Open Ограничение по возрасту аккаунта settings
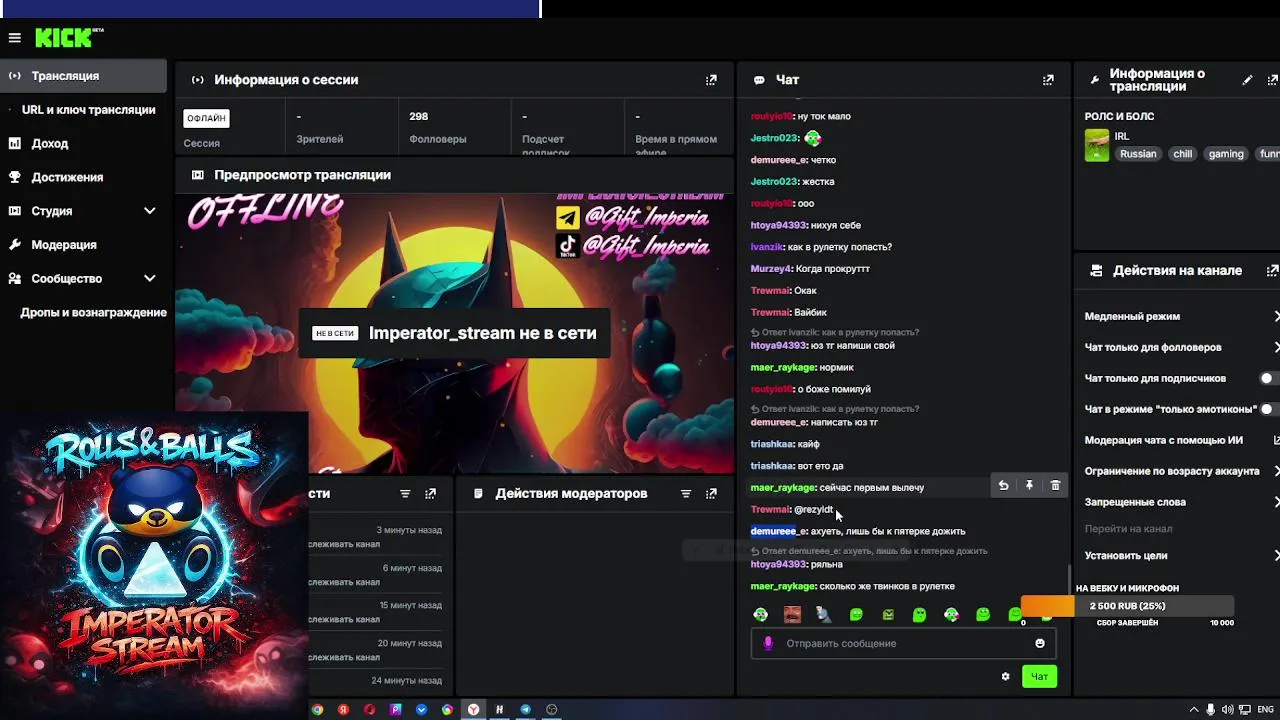 tap(1180, 472)
